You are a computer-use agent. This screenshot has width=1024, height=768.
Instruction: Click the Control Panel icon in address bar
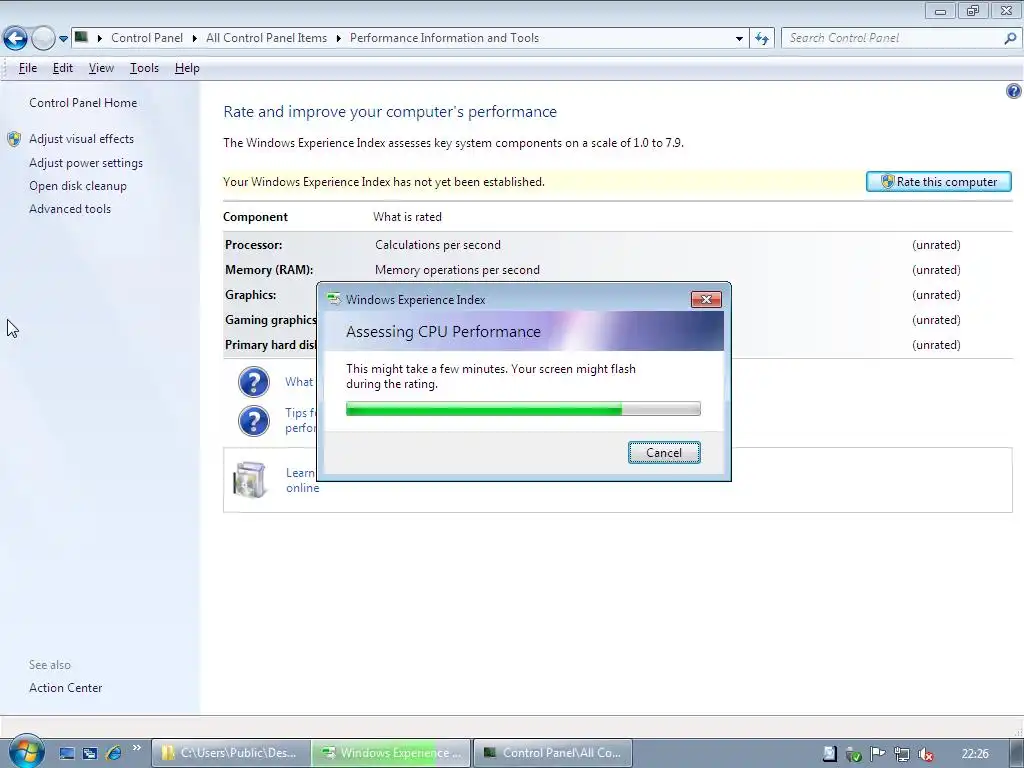(81, 37)
